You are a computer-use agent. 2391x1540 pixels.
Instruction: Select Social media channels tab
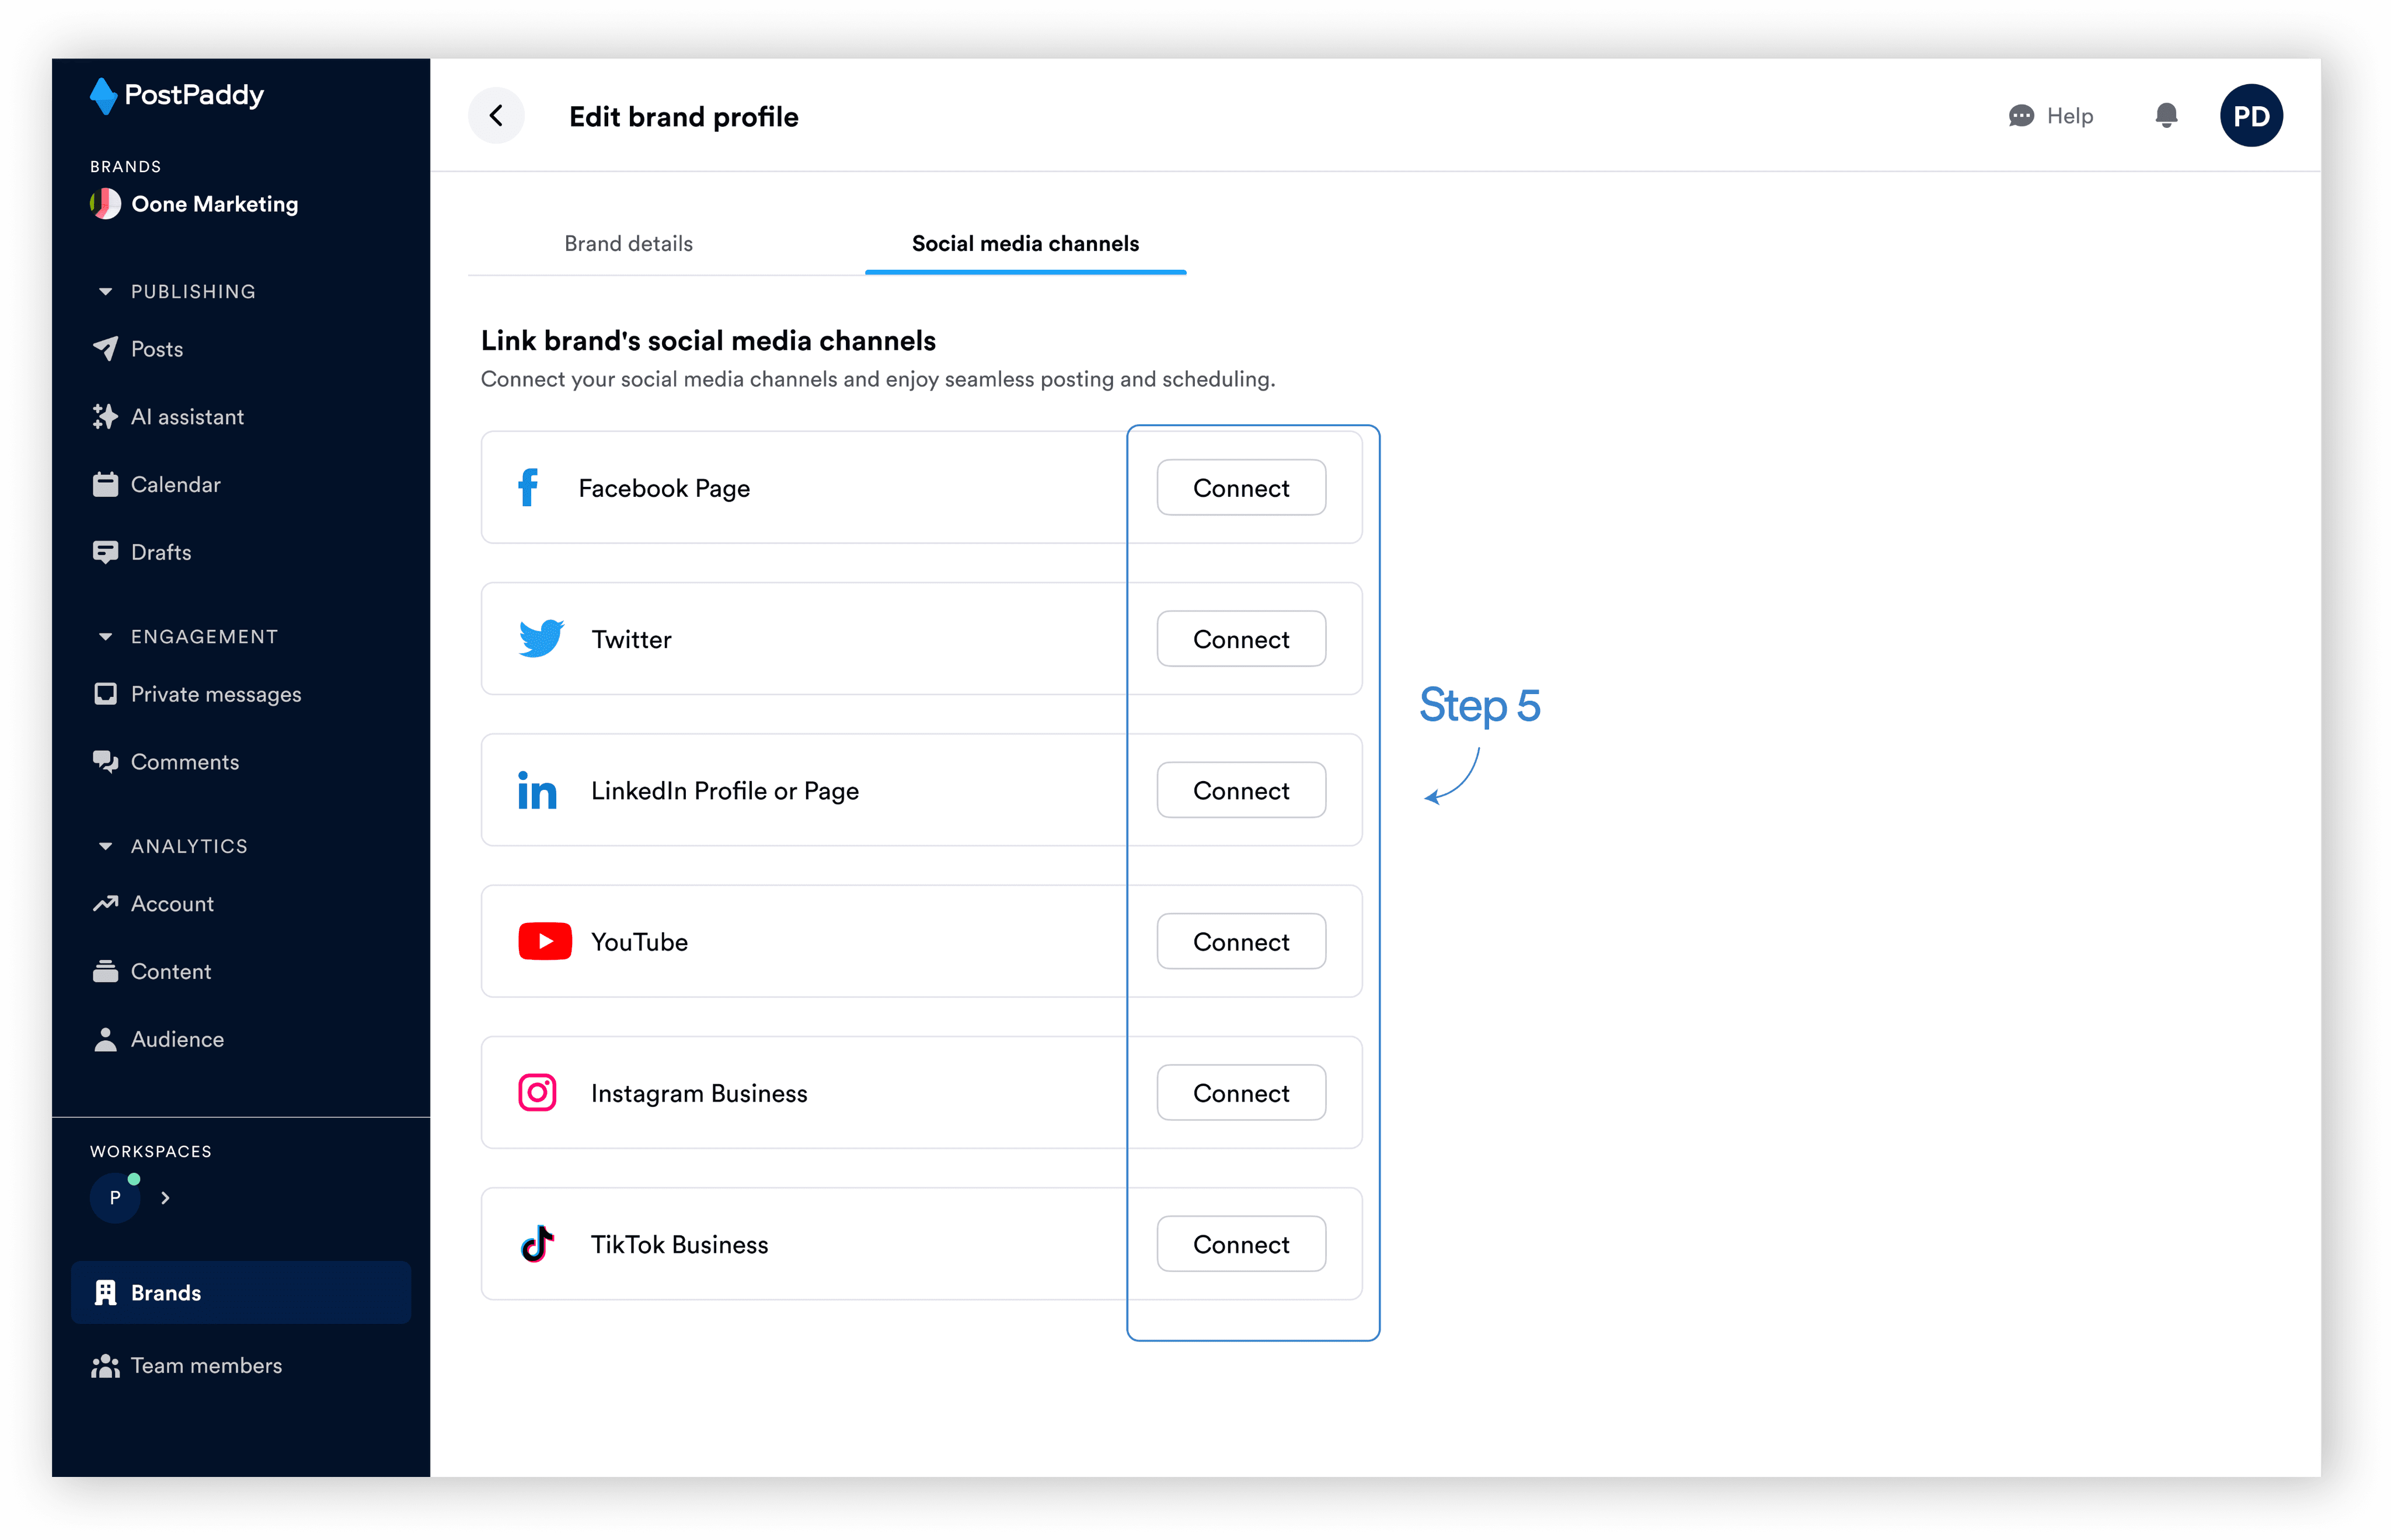point(1025,244)
